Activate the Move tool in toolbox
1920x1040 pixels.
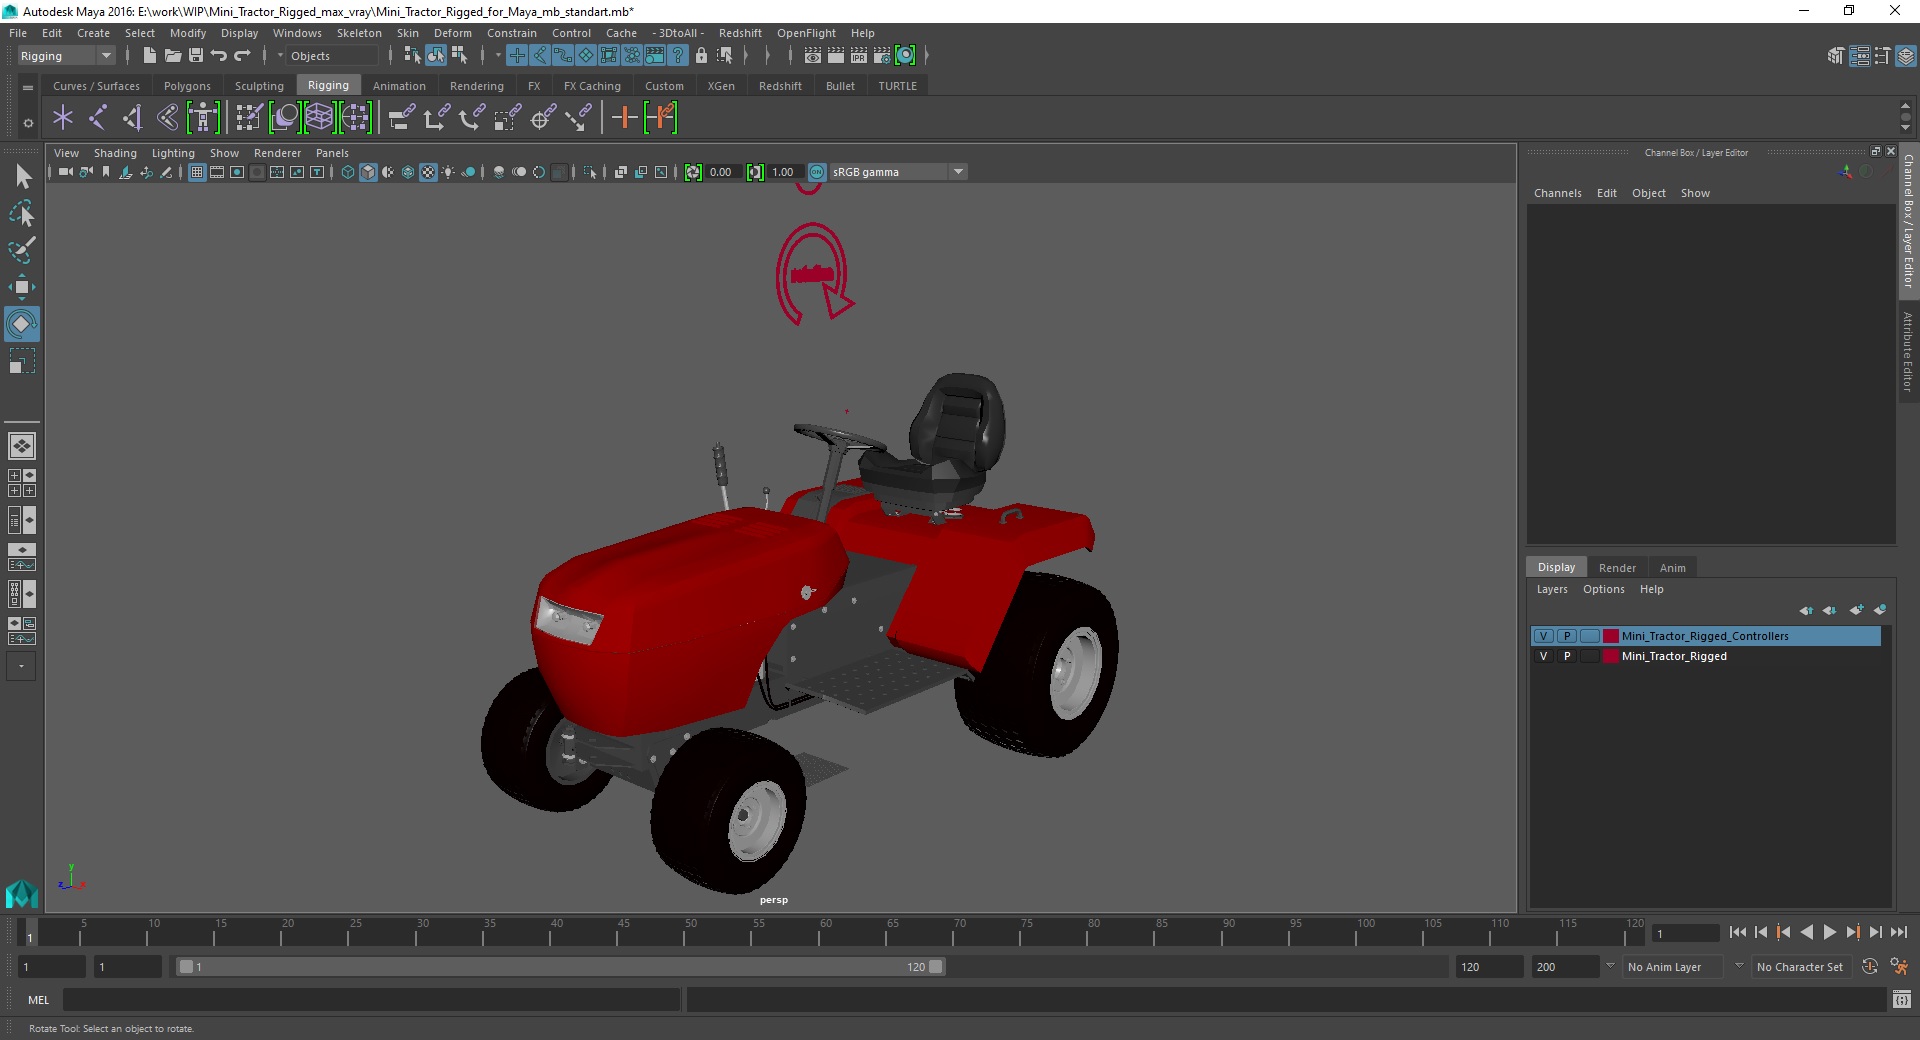pyautogui.click(x=22, y=287)
